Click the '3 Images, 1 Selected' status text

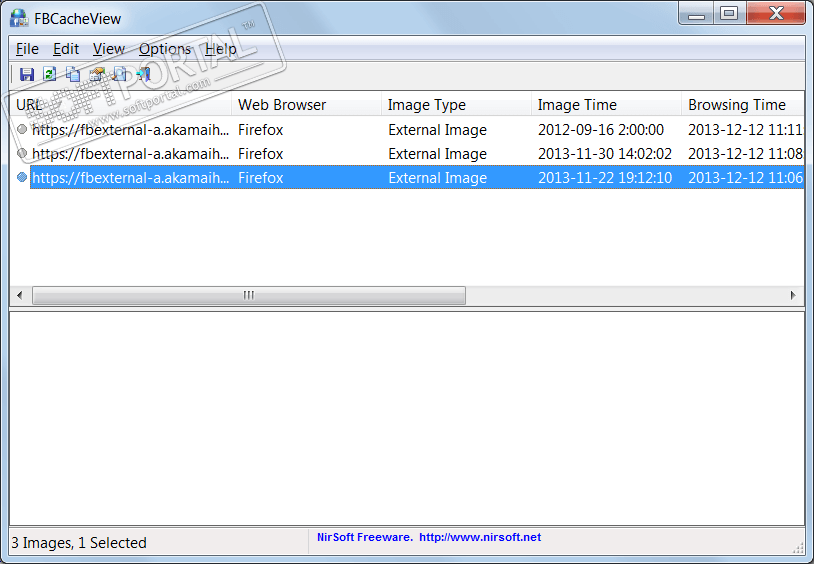79,543
